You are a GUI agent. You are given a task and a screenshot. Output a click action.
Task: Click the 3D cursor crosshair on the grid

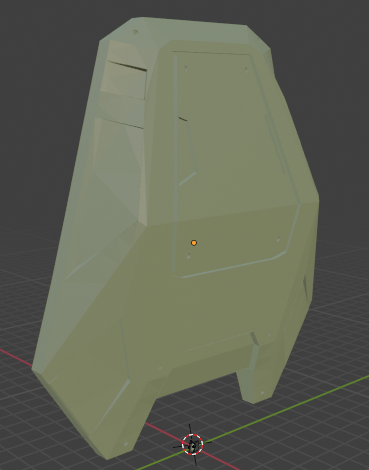[193, 444]
